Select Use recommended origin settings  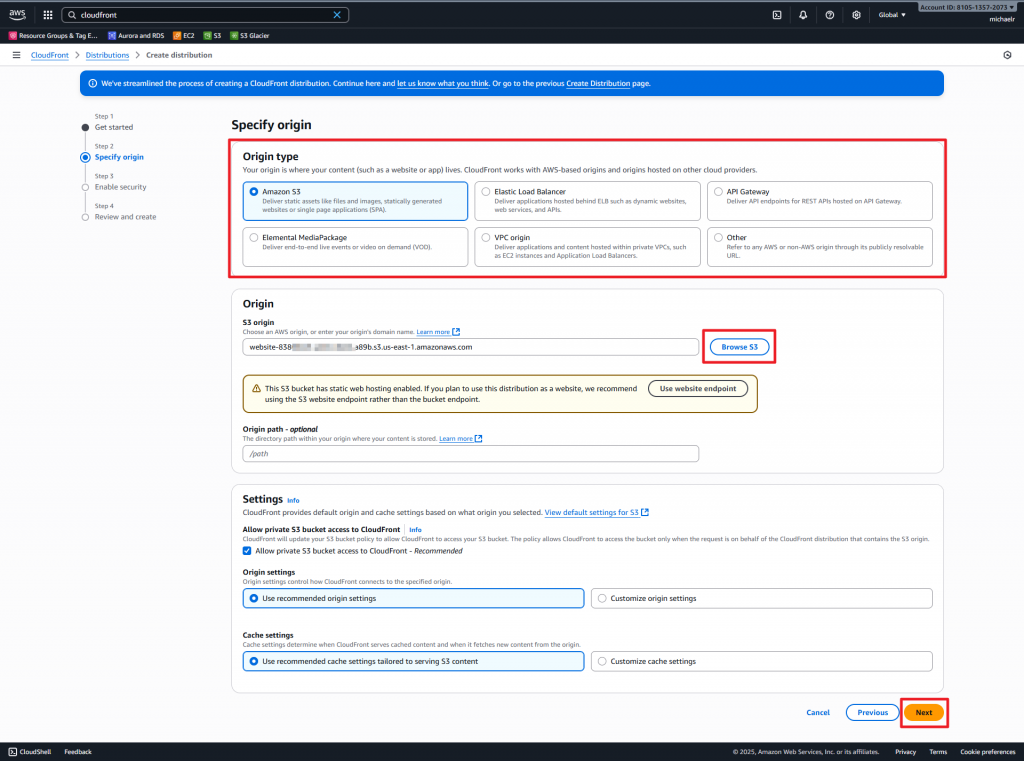coord(413,598)
